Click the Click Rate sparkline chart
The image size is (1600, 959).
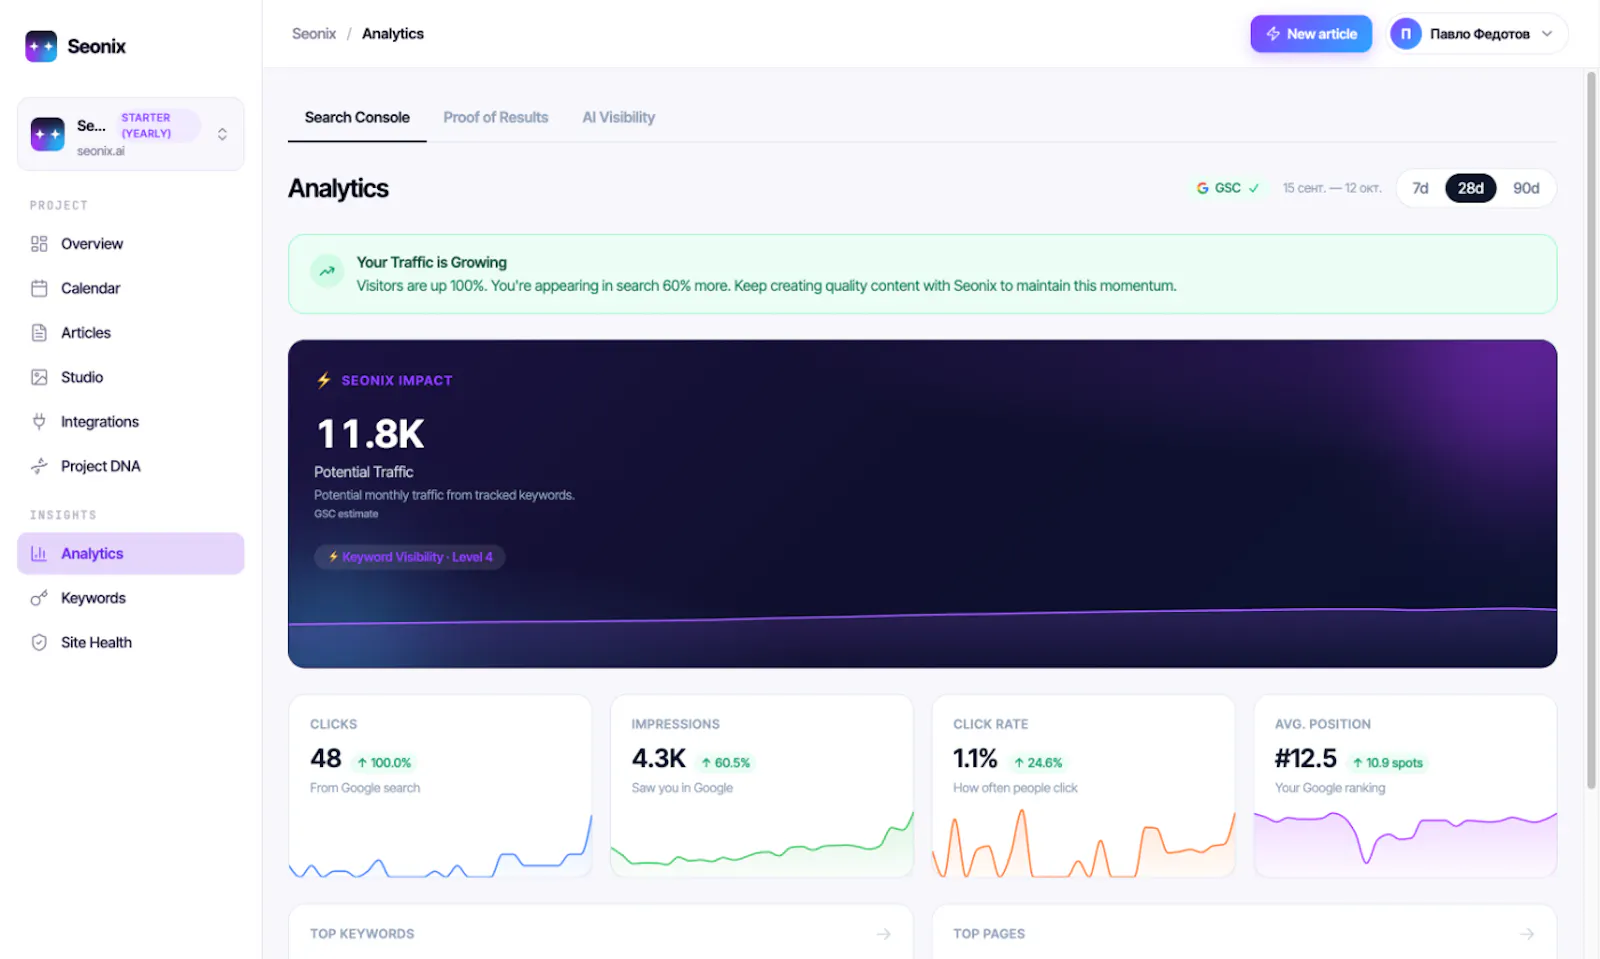pos(1083,843)
